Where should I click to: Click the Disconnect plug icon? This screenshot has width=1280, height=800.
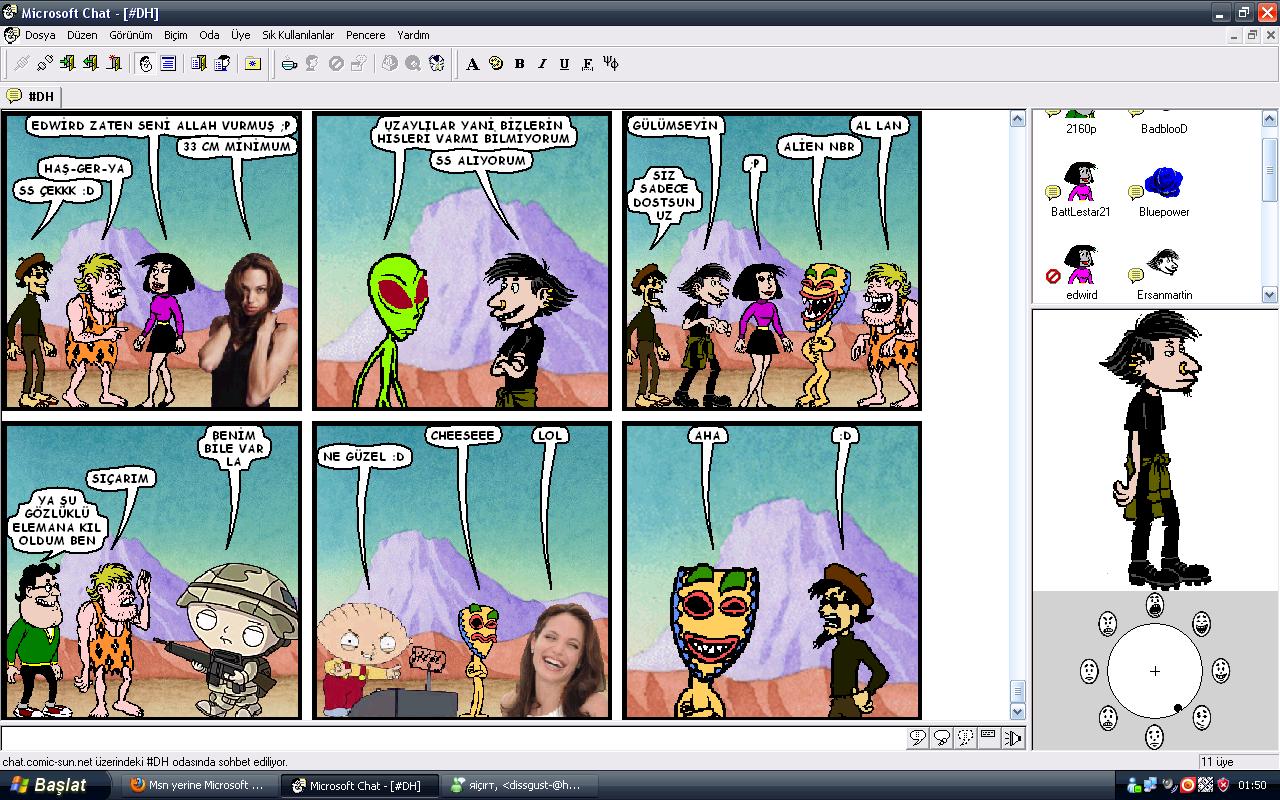tap(44, 63)
